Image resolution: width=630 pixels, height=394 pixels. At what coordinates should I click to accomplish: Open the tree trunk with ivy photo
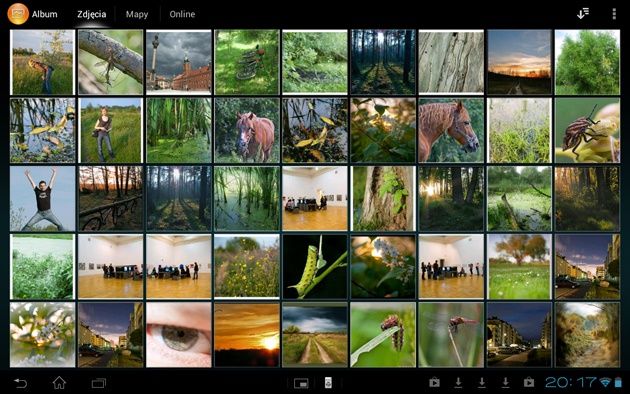pyautogui.click(x=383, y=199)
